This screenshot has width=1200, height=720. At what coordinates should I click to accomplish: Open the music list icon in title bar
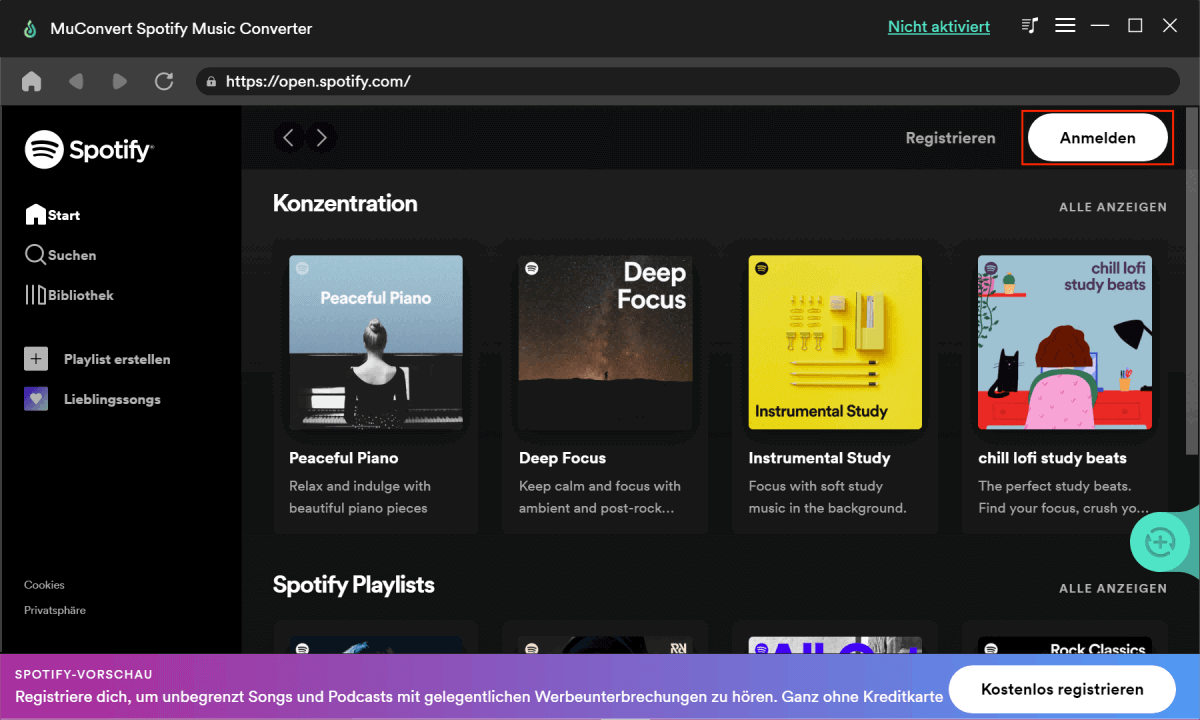[x=1030, y=26]
